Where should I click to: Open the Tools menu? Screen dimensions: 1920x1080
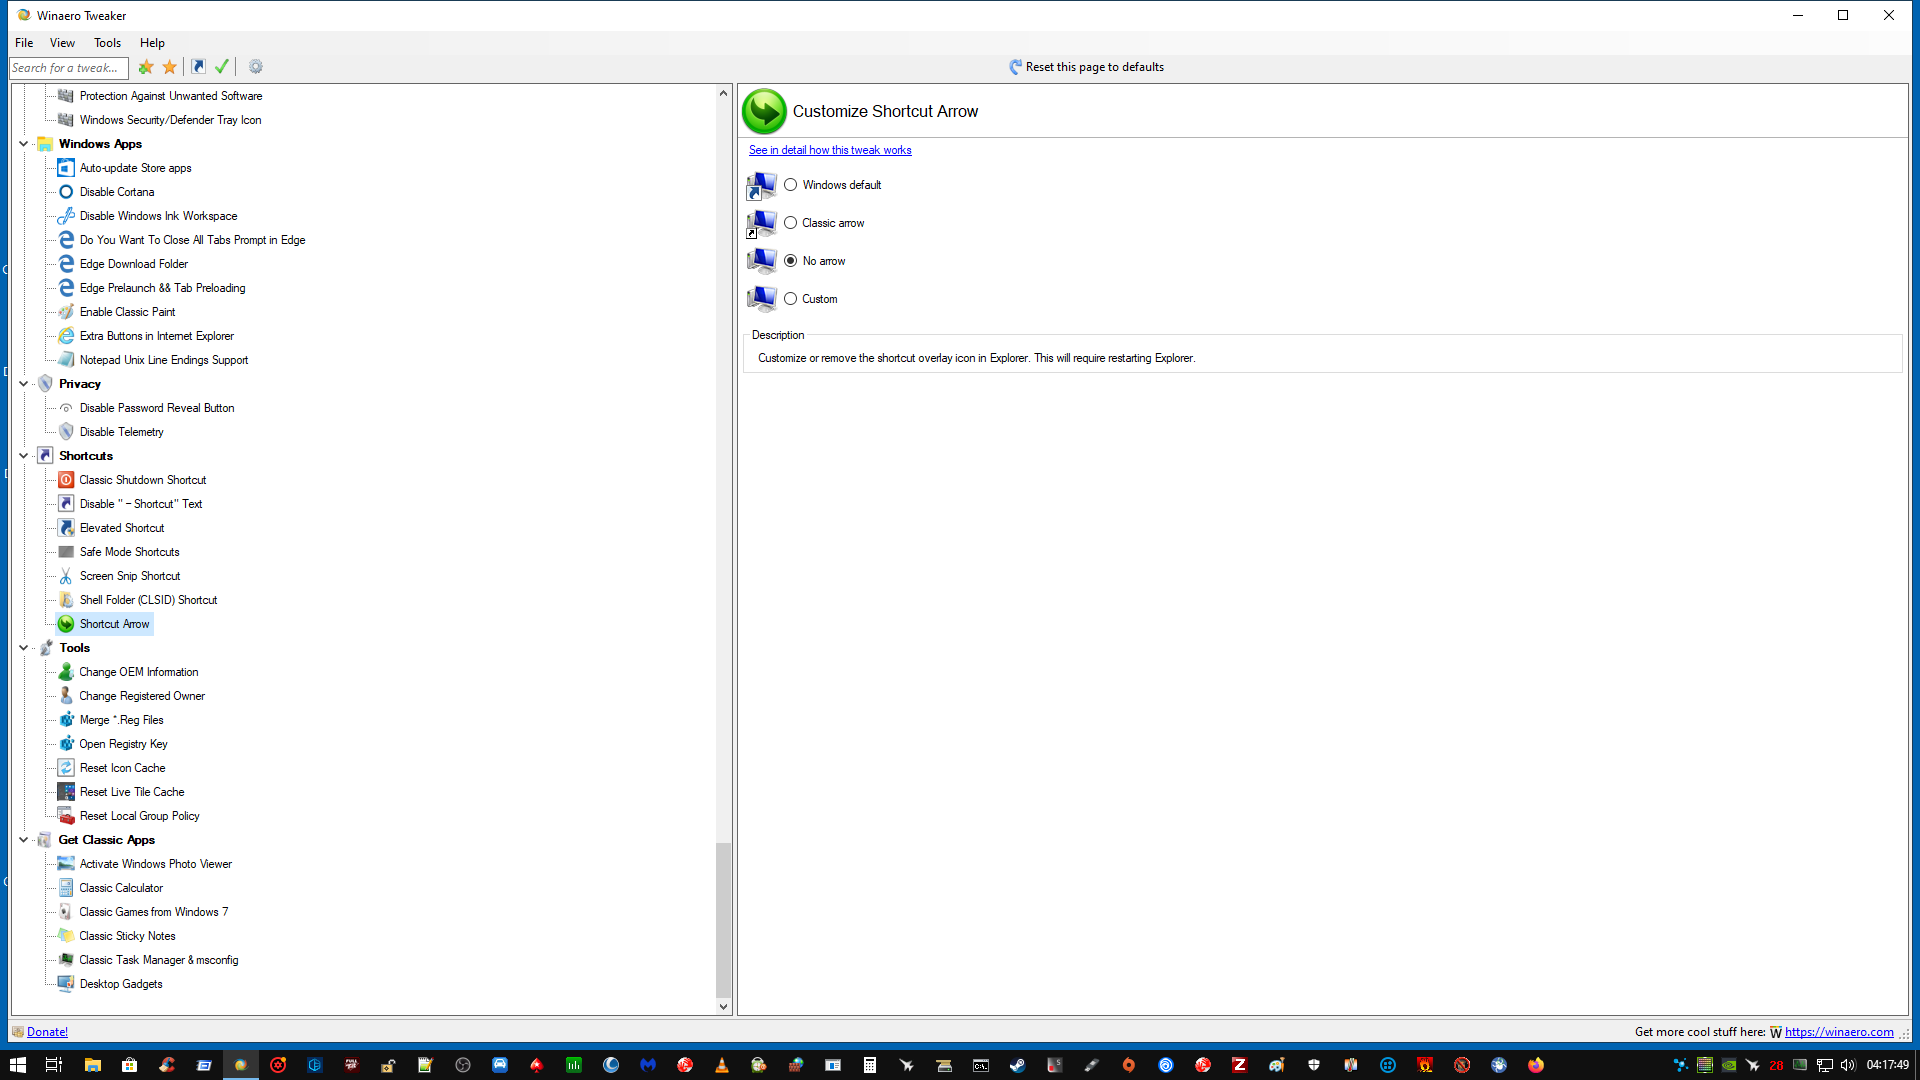tap(107, 43)
